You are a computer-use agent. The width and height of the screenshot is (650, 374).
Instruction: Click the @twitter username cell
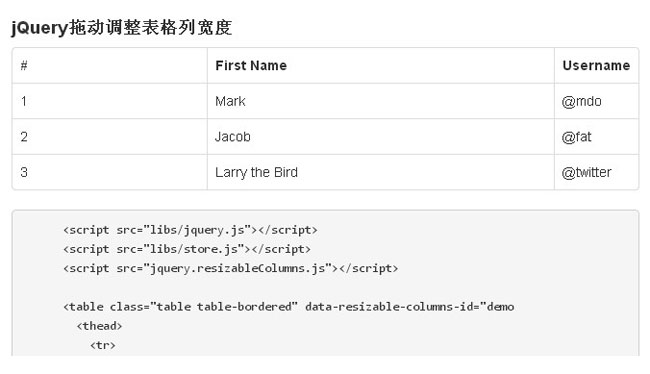(x=597, y=172)
